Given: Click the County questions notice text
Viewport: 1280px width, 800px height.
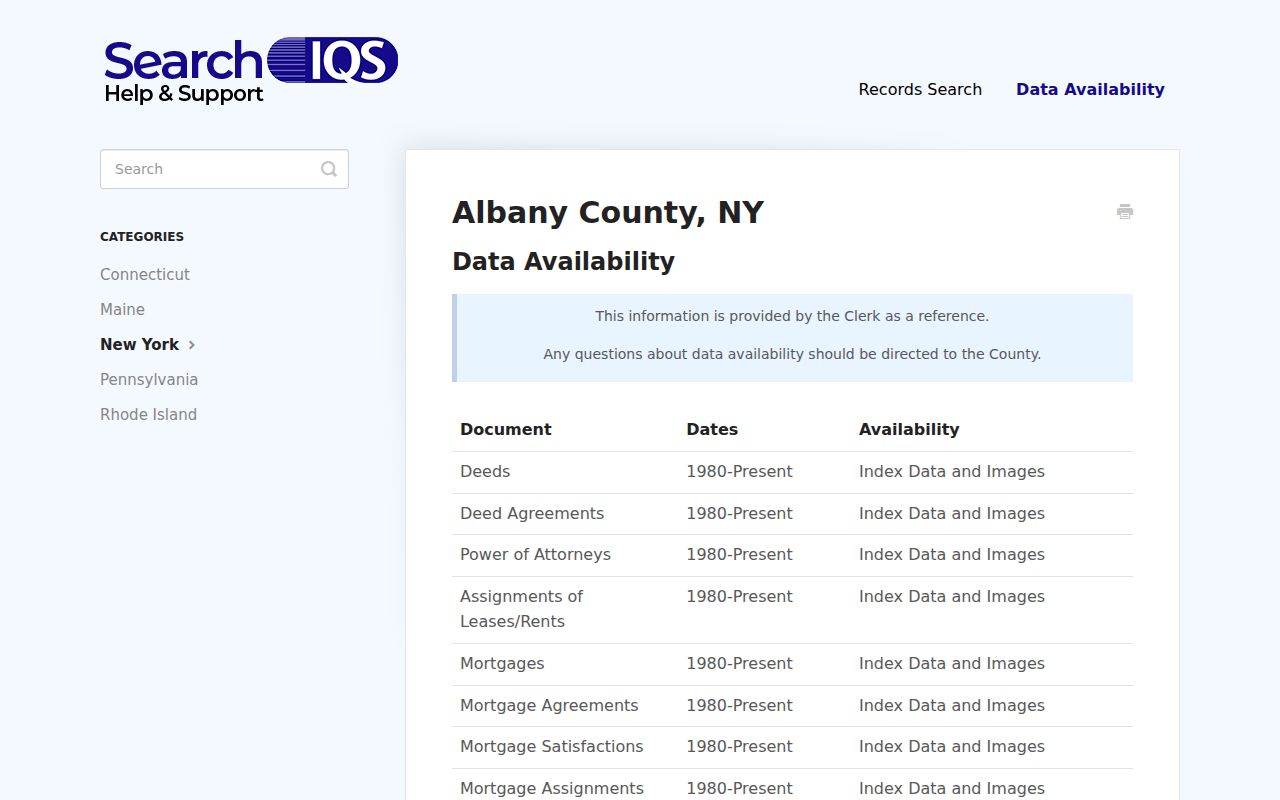Looking at the screenshot, I should 792,354.
